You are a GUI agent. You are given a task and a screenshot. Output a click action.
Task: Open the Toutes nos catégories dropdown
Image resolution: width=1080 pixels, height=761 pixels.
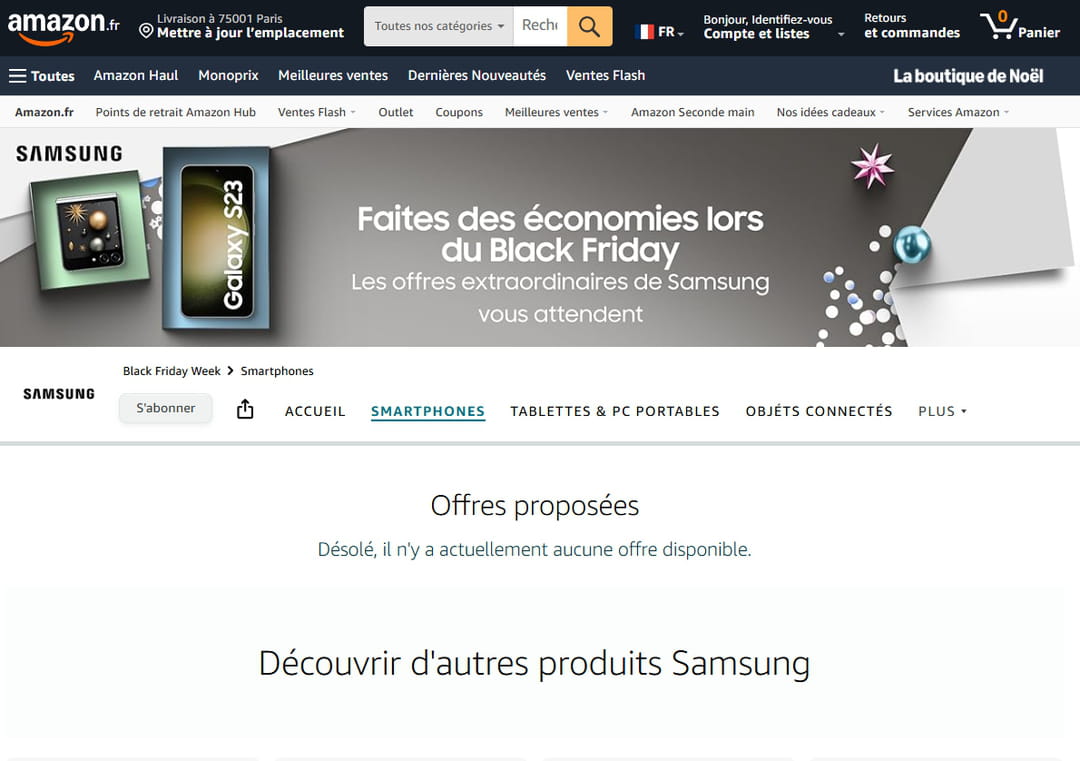(439, 26)
